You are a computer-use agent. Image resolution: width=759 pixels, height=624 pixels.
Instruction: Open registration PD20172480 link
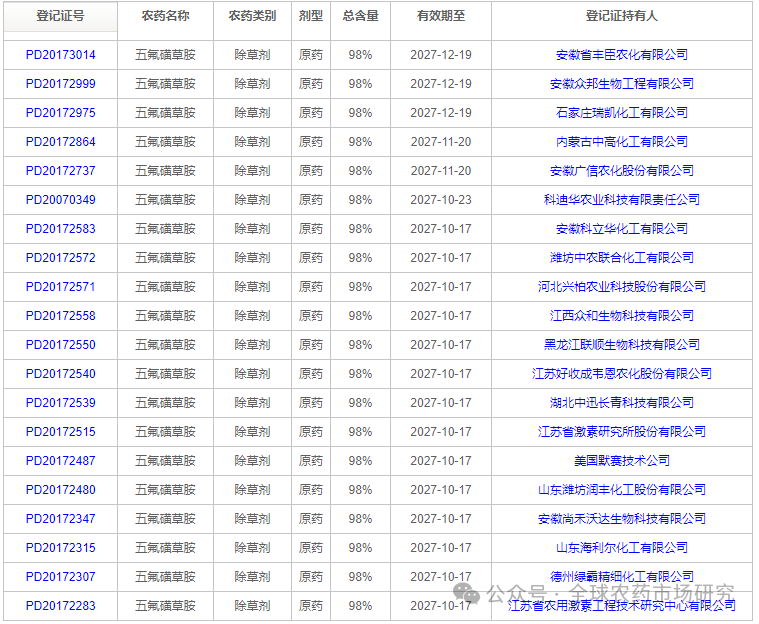tap(61, 490)
